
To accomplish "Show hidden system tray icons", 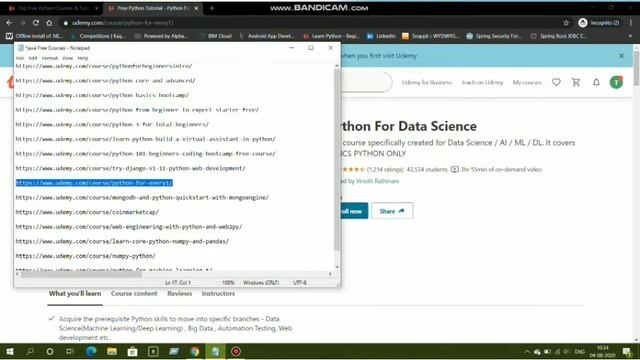I will click(x=527, y=351).
